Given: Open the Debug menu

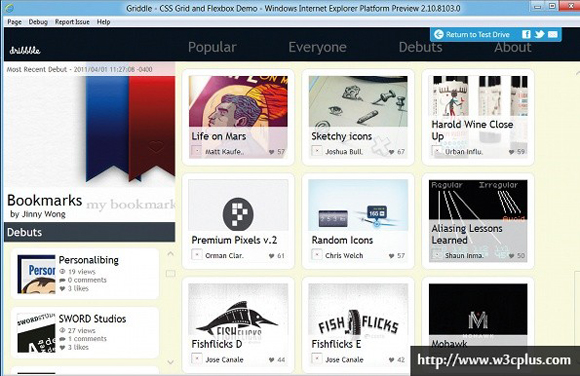Looking at the screenshot, I should click(x=38, y=22).
